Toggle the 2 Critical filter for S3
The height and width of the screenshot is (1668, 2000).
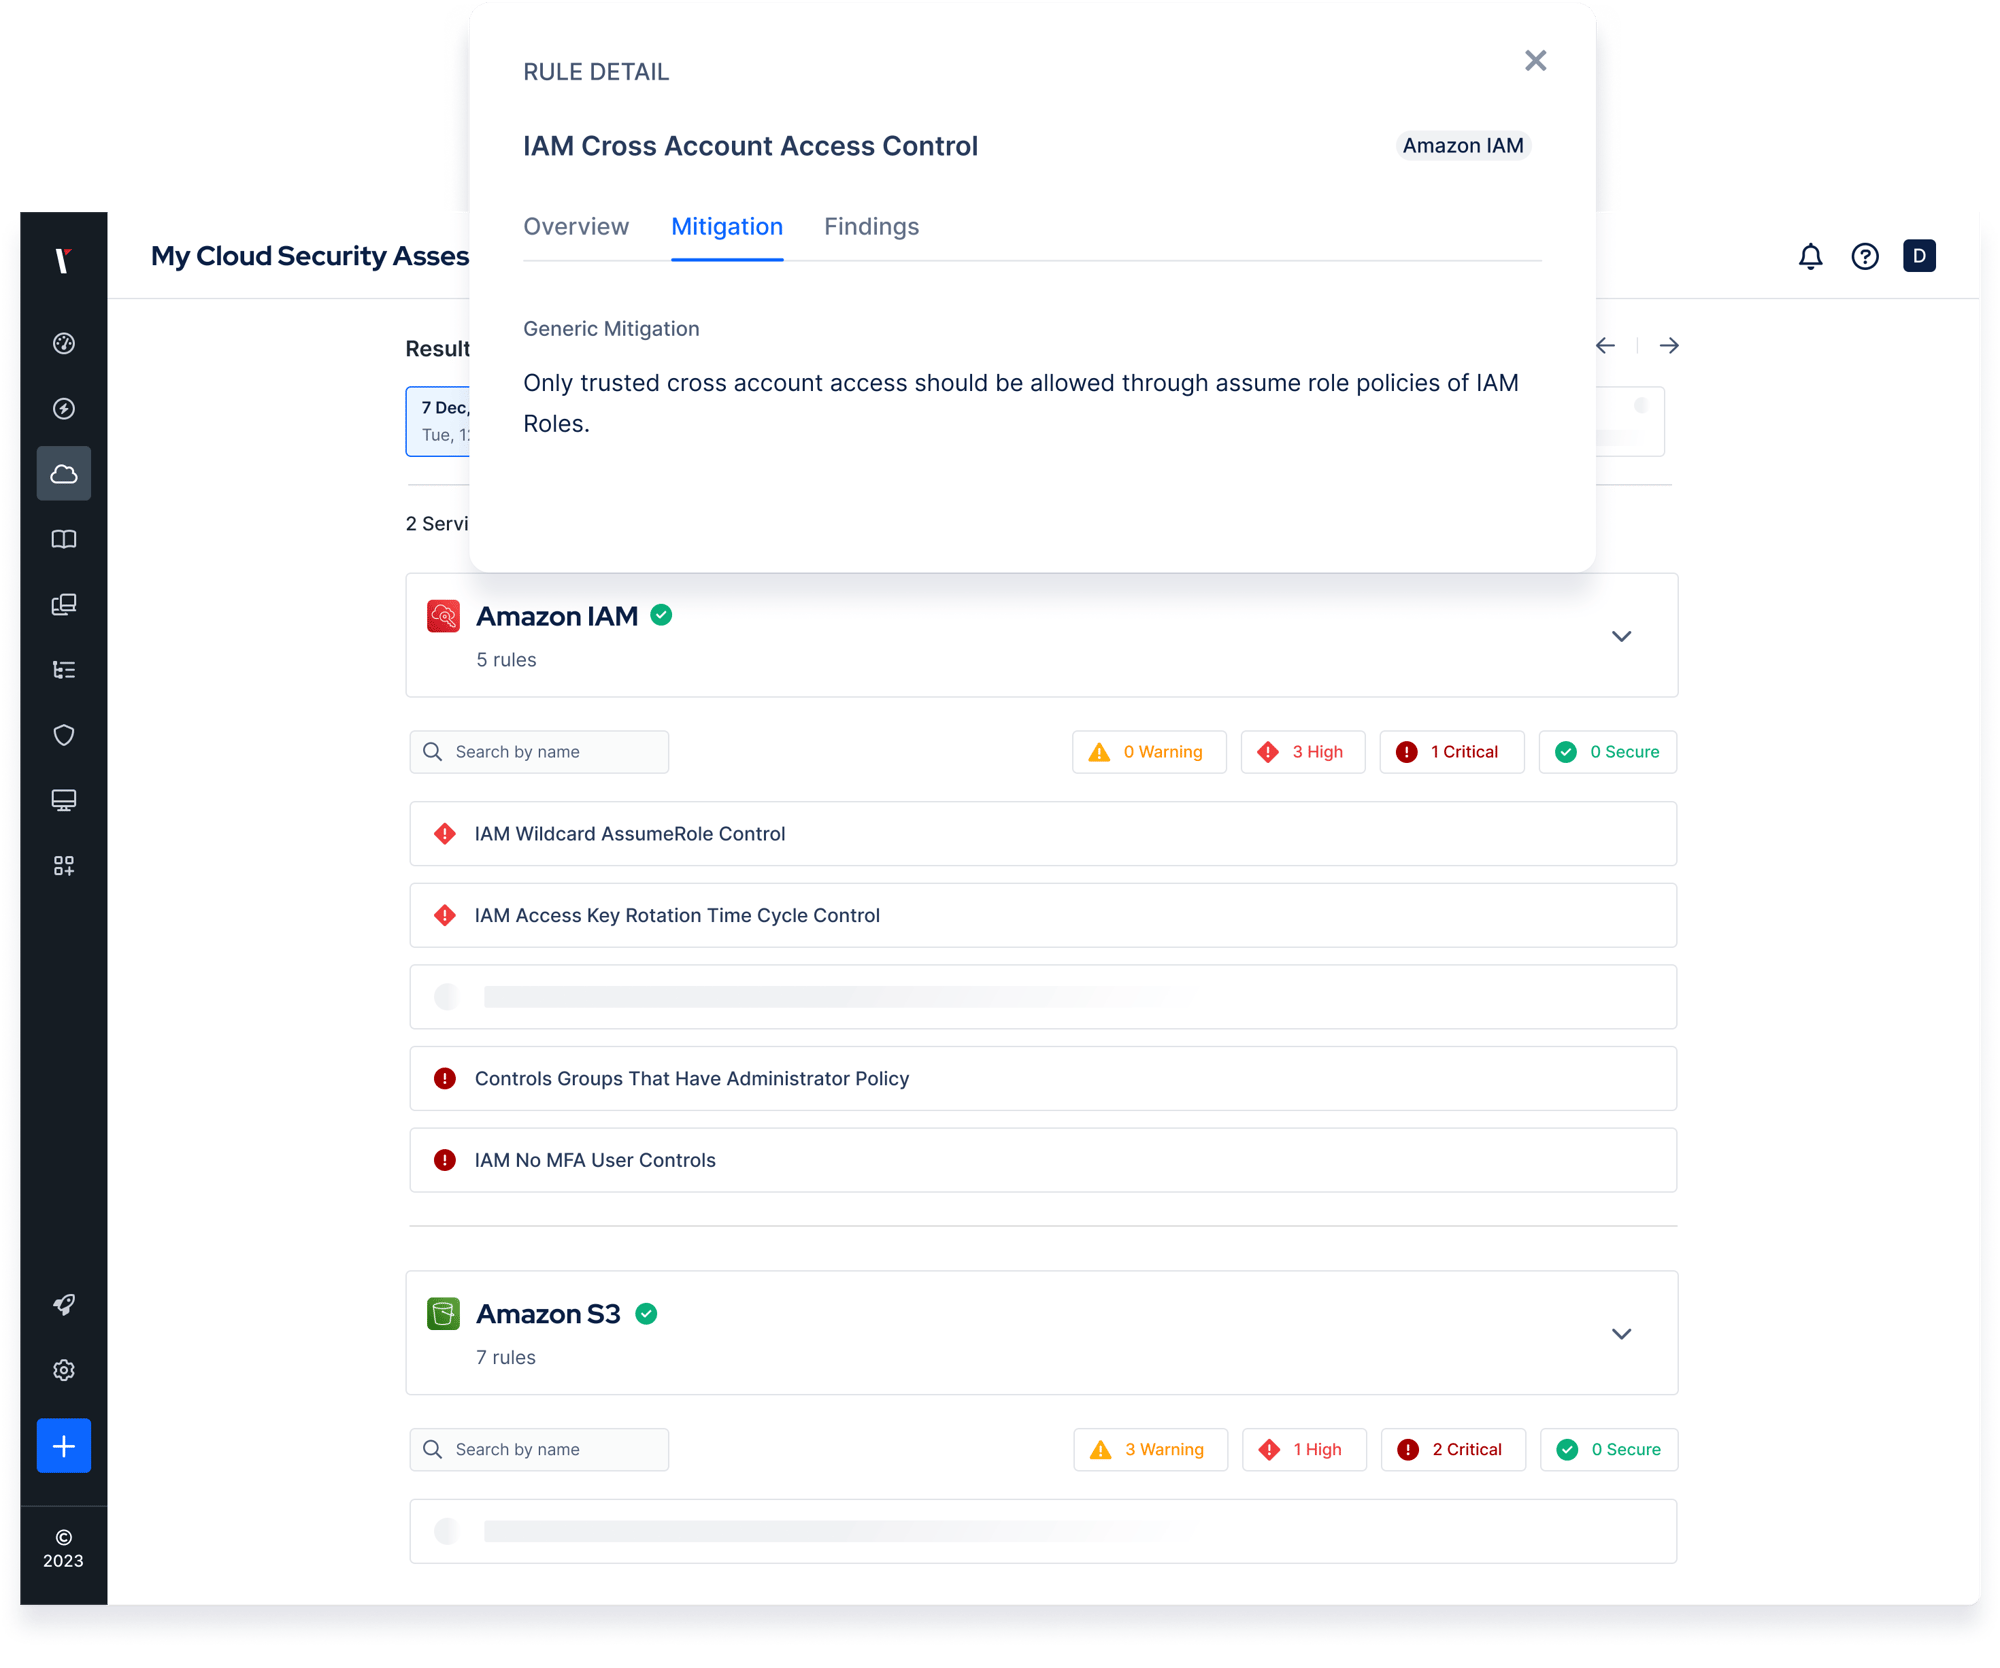click(x=1453, y=1450)
